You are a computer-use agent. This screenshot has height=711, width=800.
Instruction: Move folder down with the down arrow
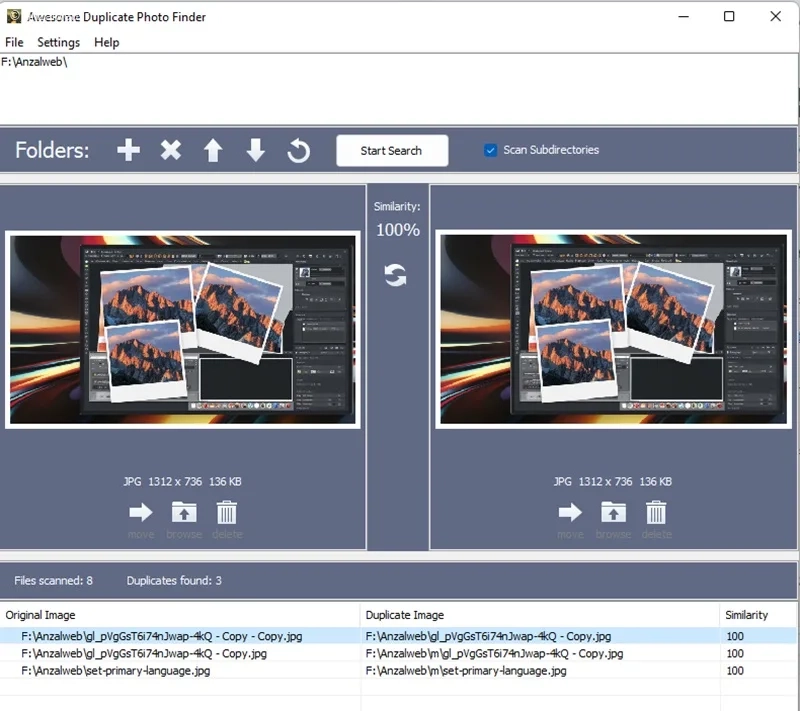coord(256,150)
